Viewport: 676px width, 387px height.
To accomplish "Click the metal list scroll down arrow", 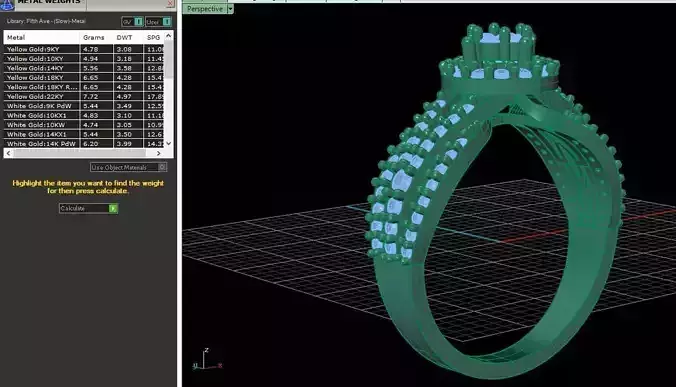I will (169, 143).
